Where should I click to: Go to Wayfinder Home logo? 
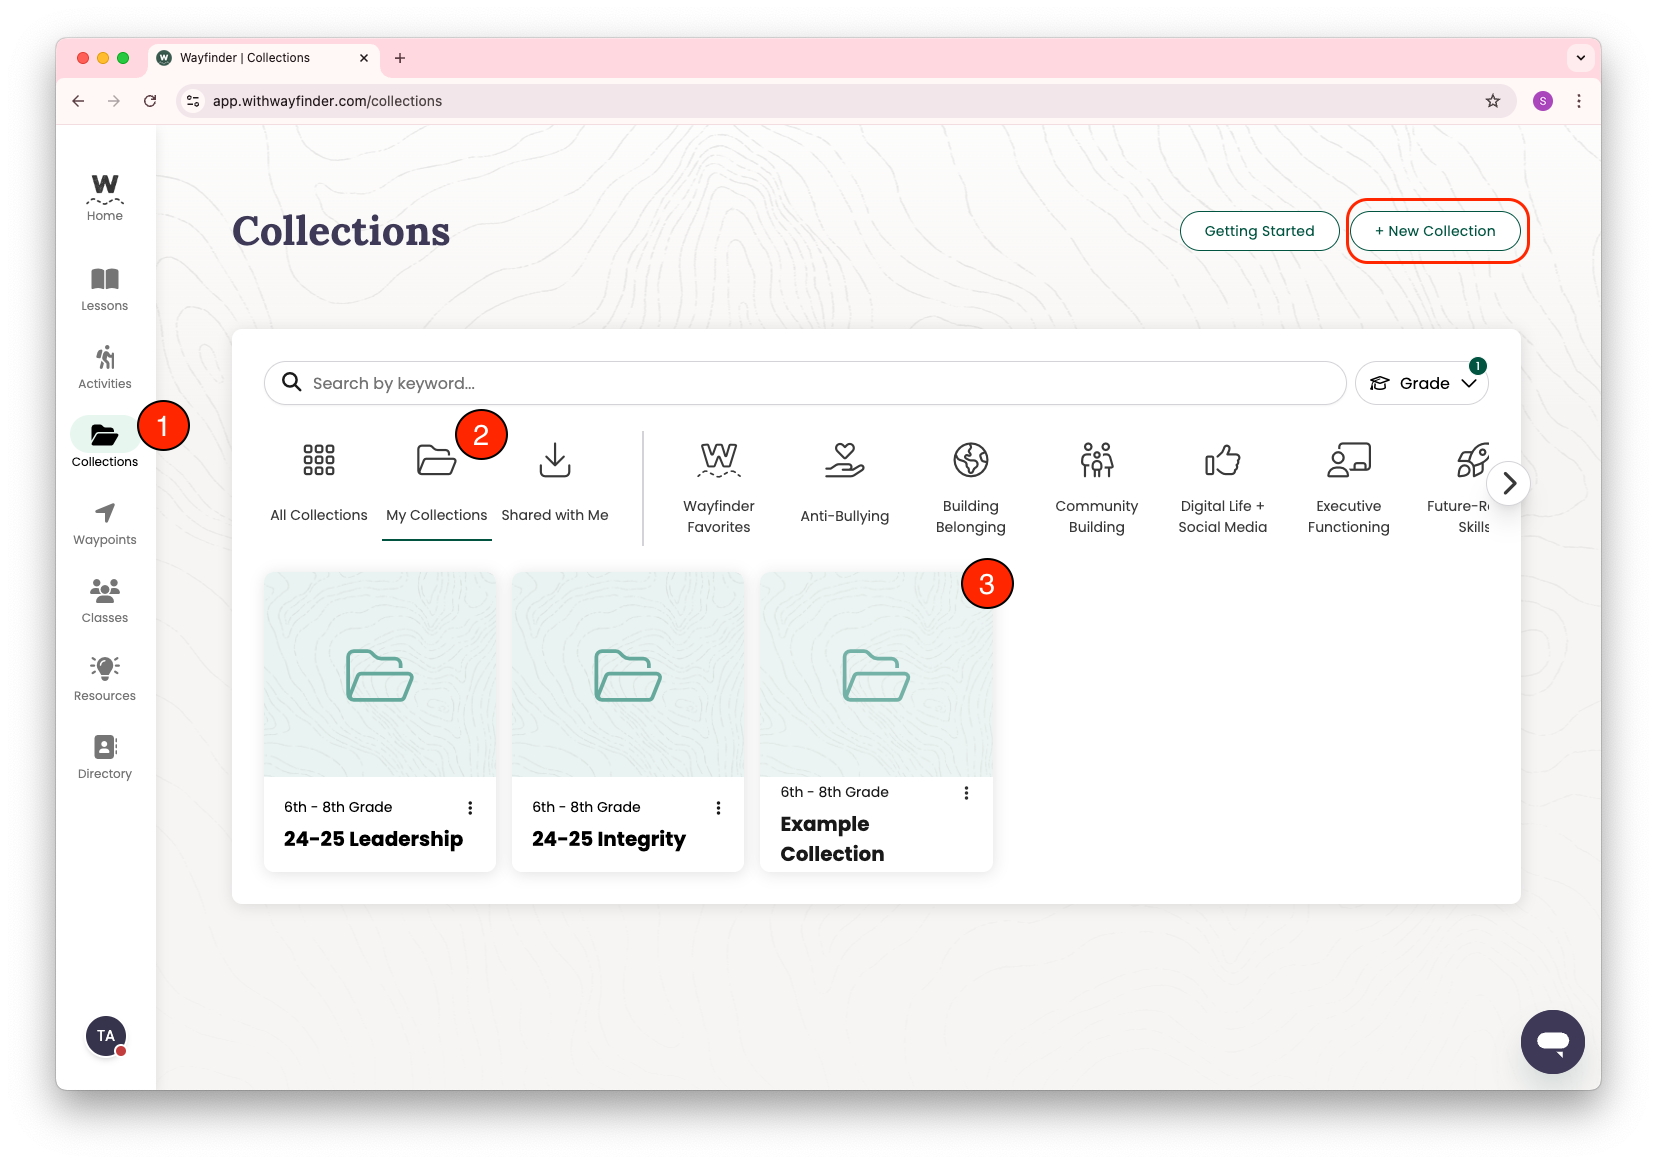point(105,197)
